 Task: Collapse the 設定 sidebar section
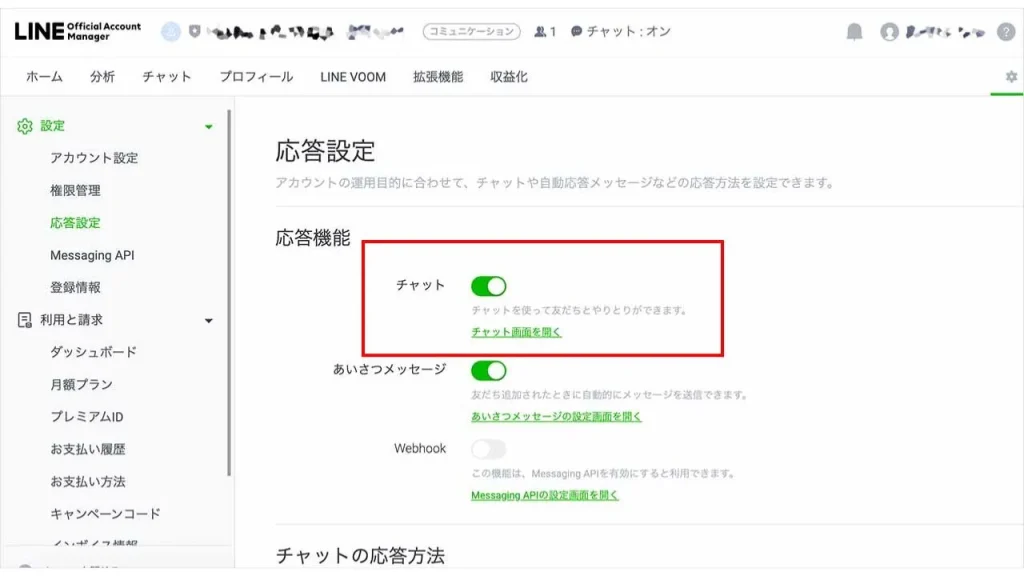208,126
